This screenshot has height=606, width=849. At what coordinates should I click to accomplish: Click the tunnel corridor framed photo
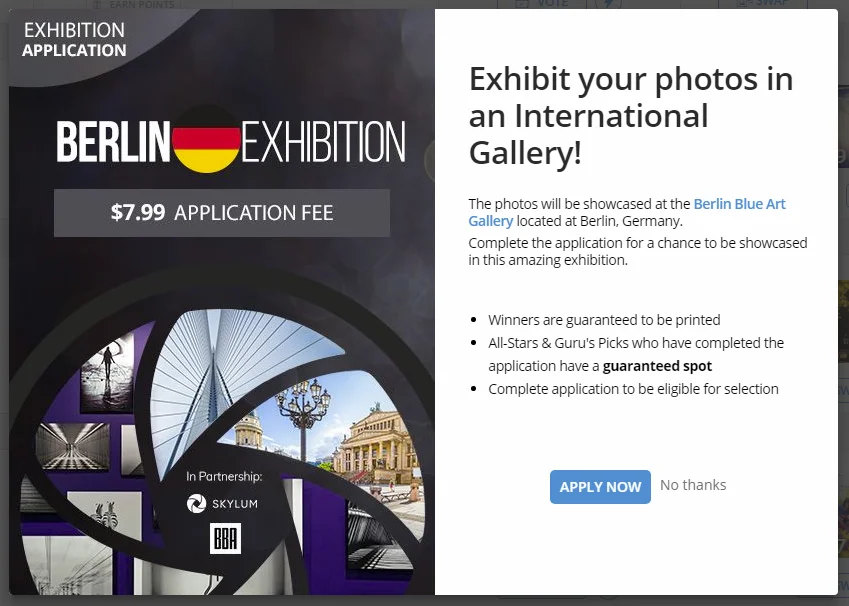click(73, 447)
